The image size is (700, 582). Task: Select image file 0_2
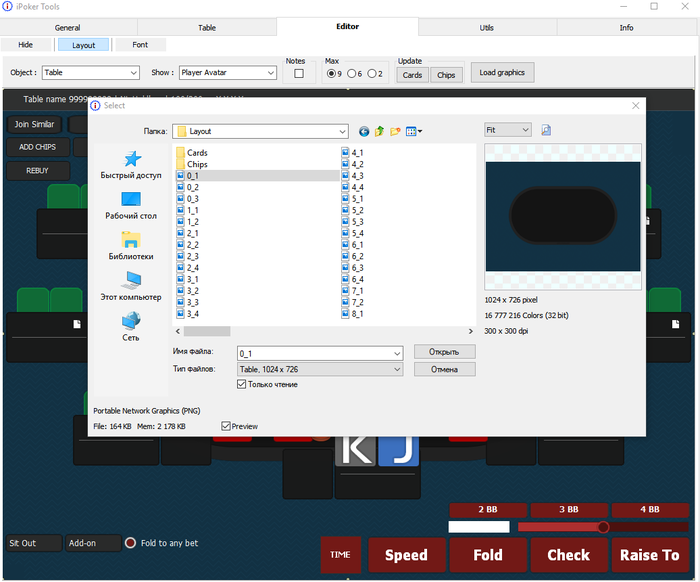pyautogui.click(x=188, y=187)
